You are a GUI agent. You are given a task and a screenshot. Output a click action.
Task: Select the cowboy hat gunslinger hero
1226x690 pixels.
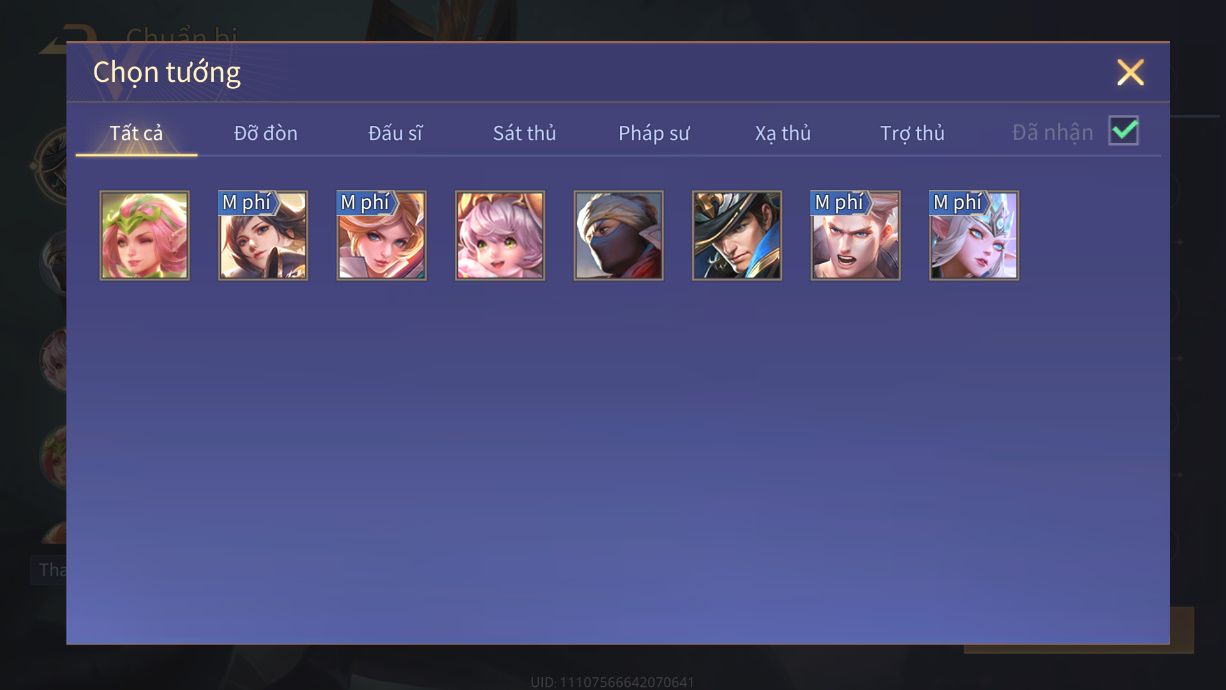point(737,236)
